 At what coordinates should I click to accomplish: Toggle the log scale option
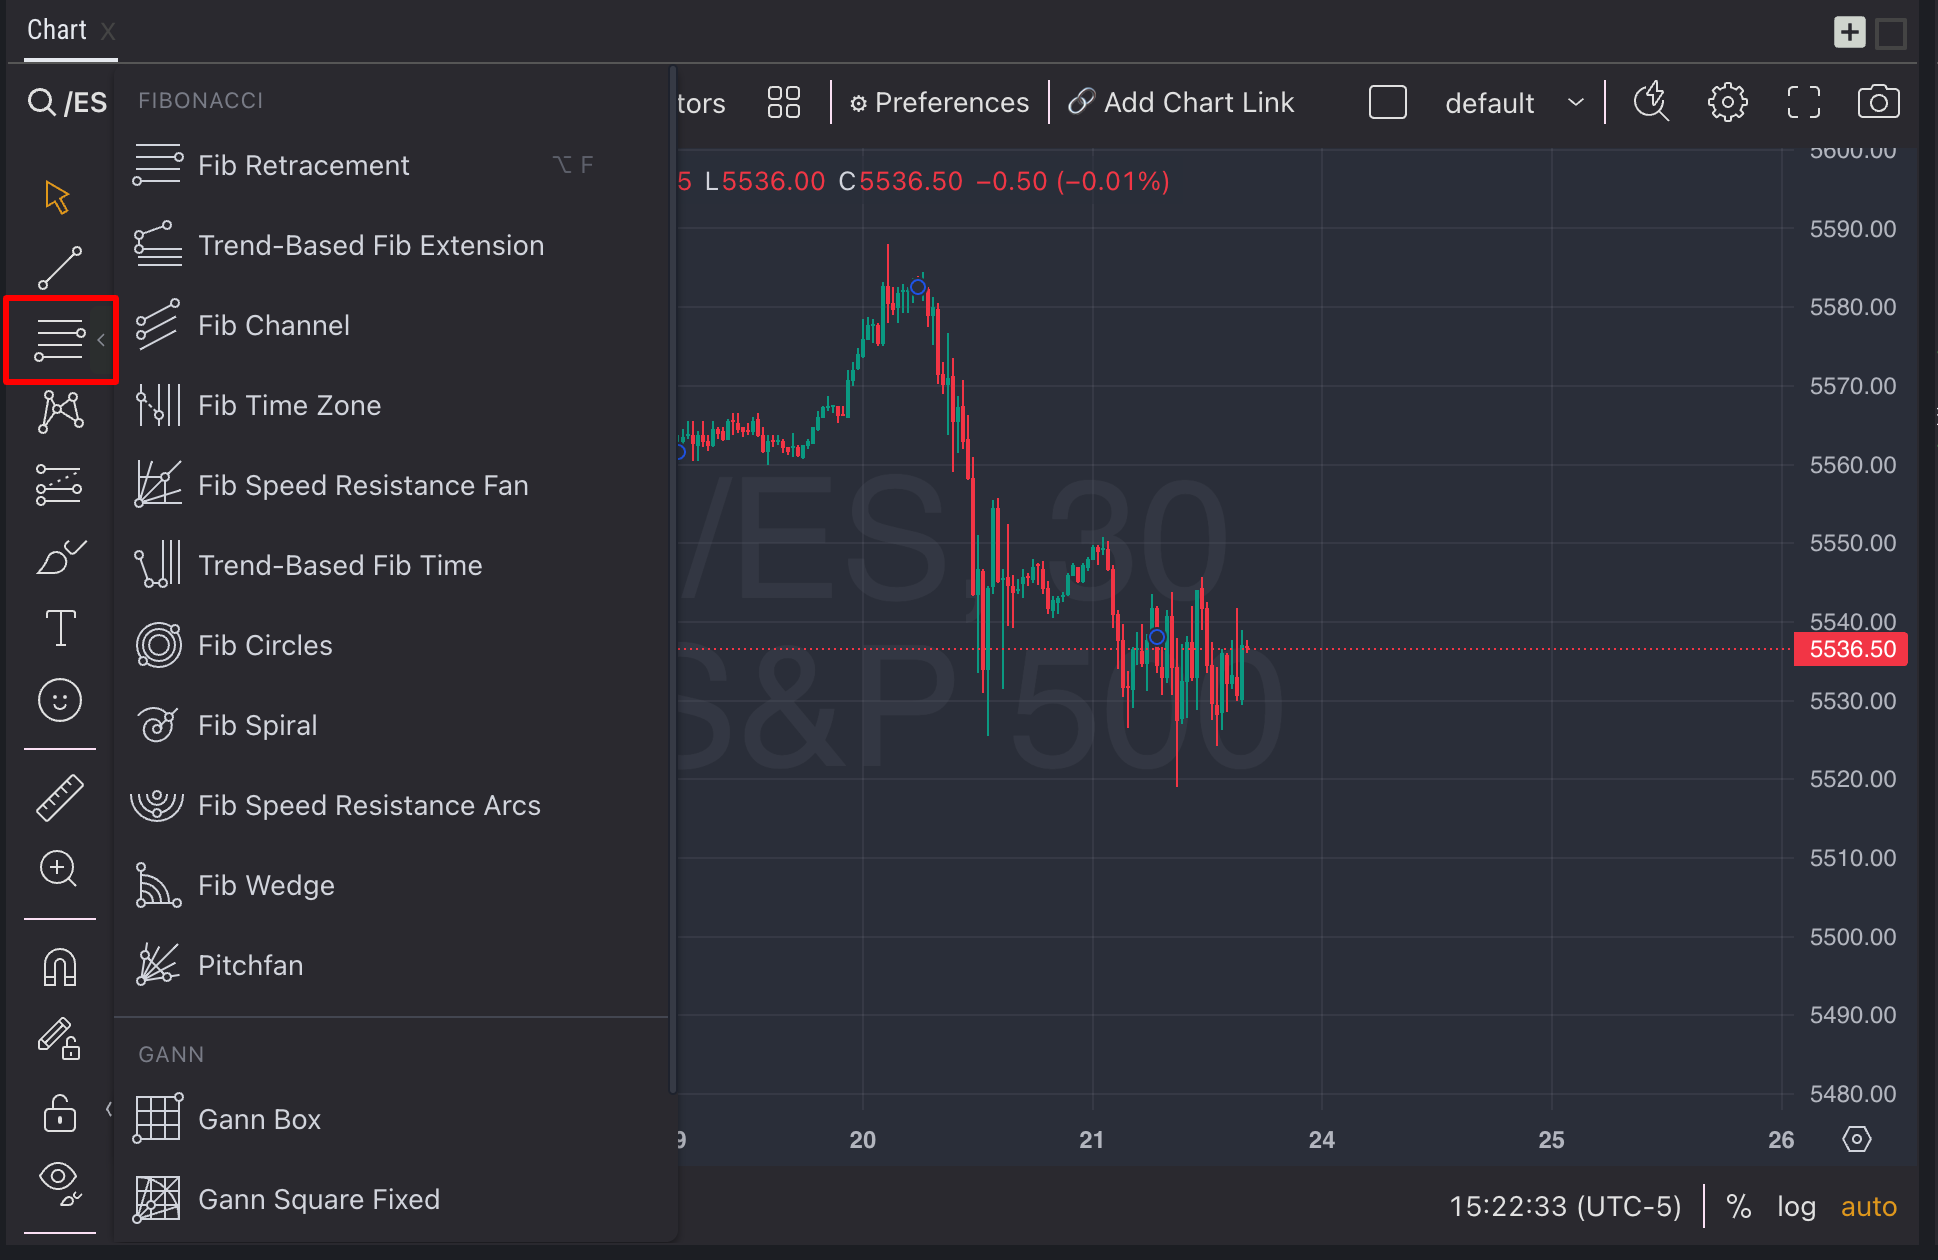pyautogui.click(x=1795, y=1207)
